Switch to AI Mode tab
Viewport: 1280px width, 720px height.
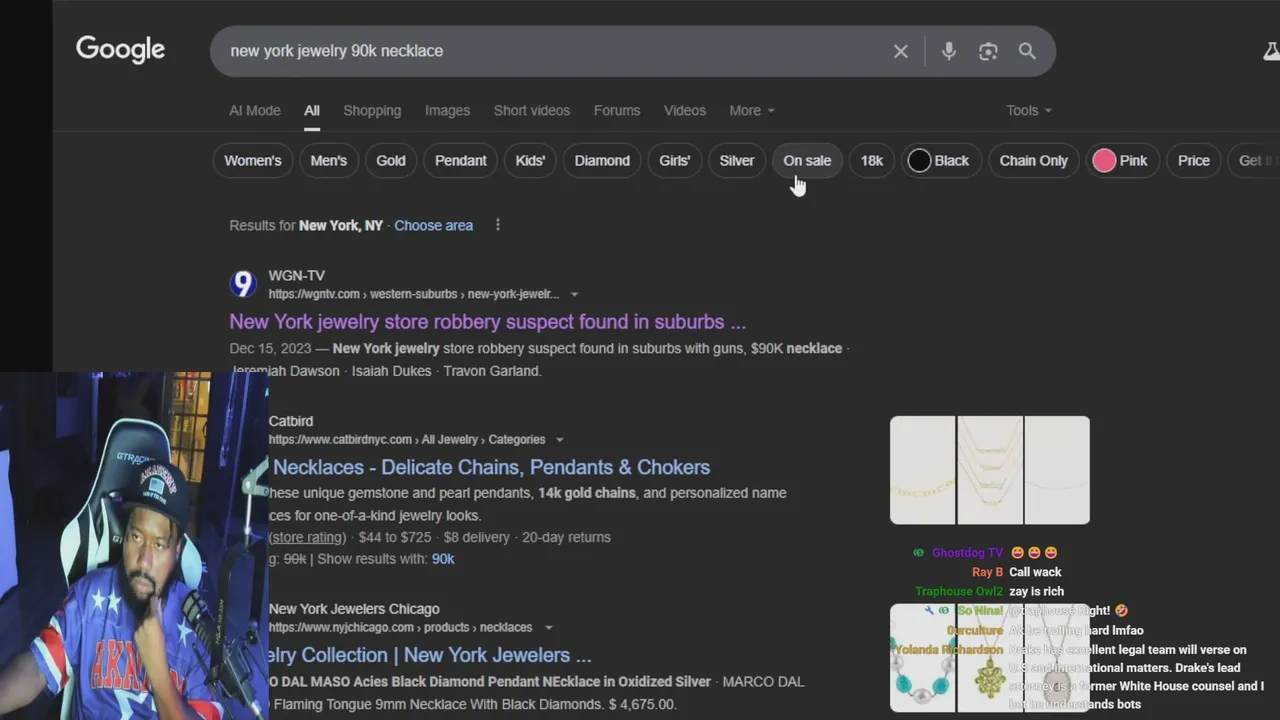click(255, 110)
